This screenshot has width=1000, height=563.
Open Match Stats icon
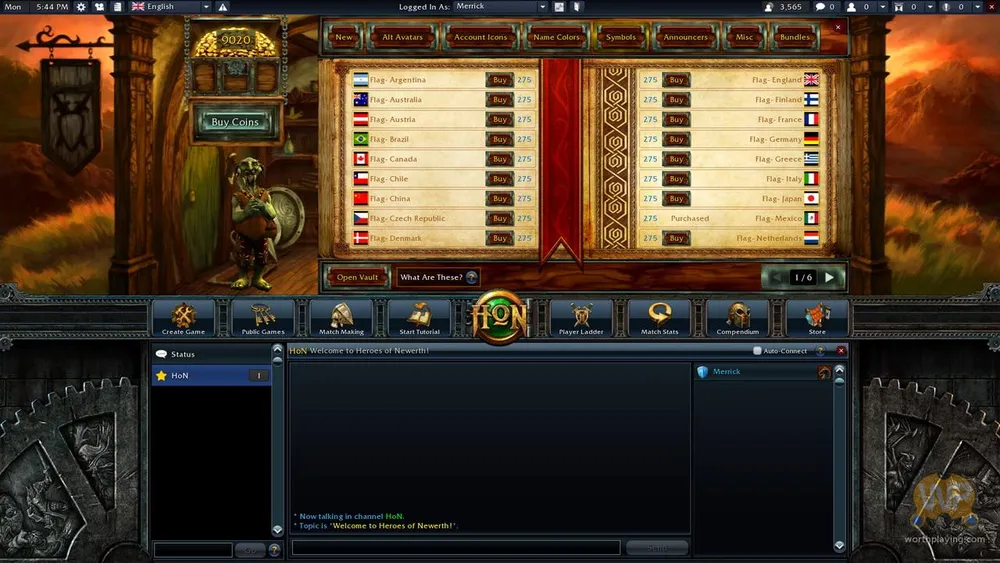click(x=659, y=318)
